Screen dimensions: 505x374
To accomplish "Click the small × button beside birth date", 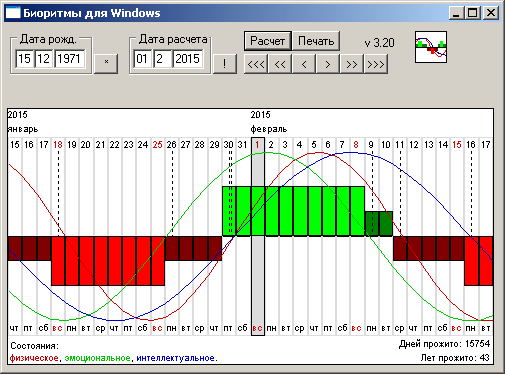I will tap(106, 64).
